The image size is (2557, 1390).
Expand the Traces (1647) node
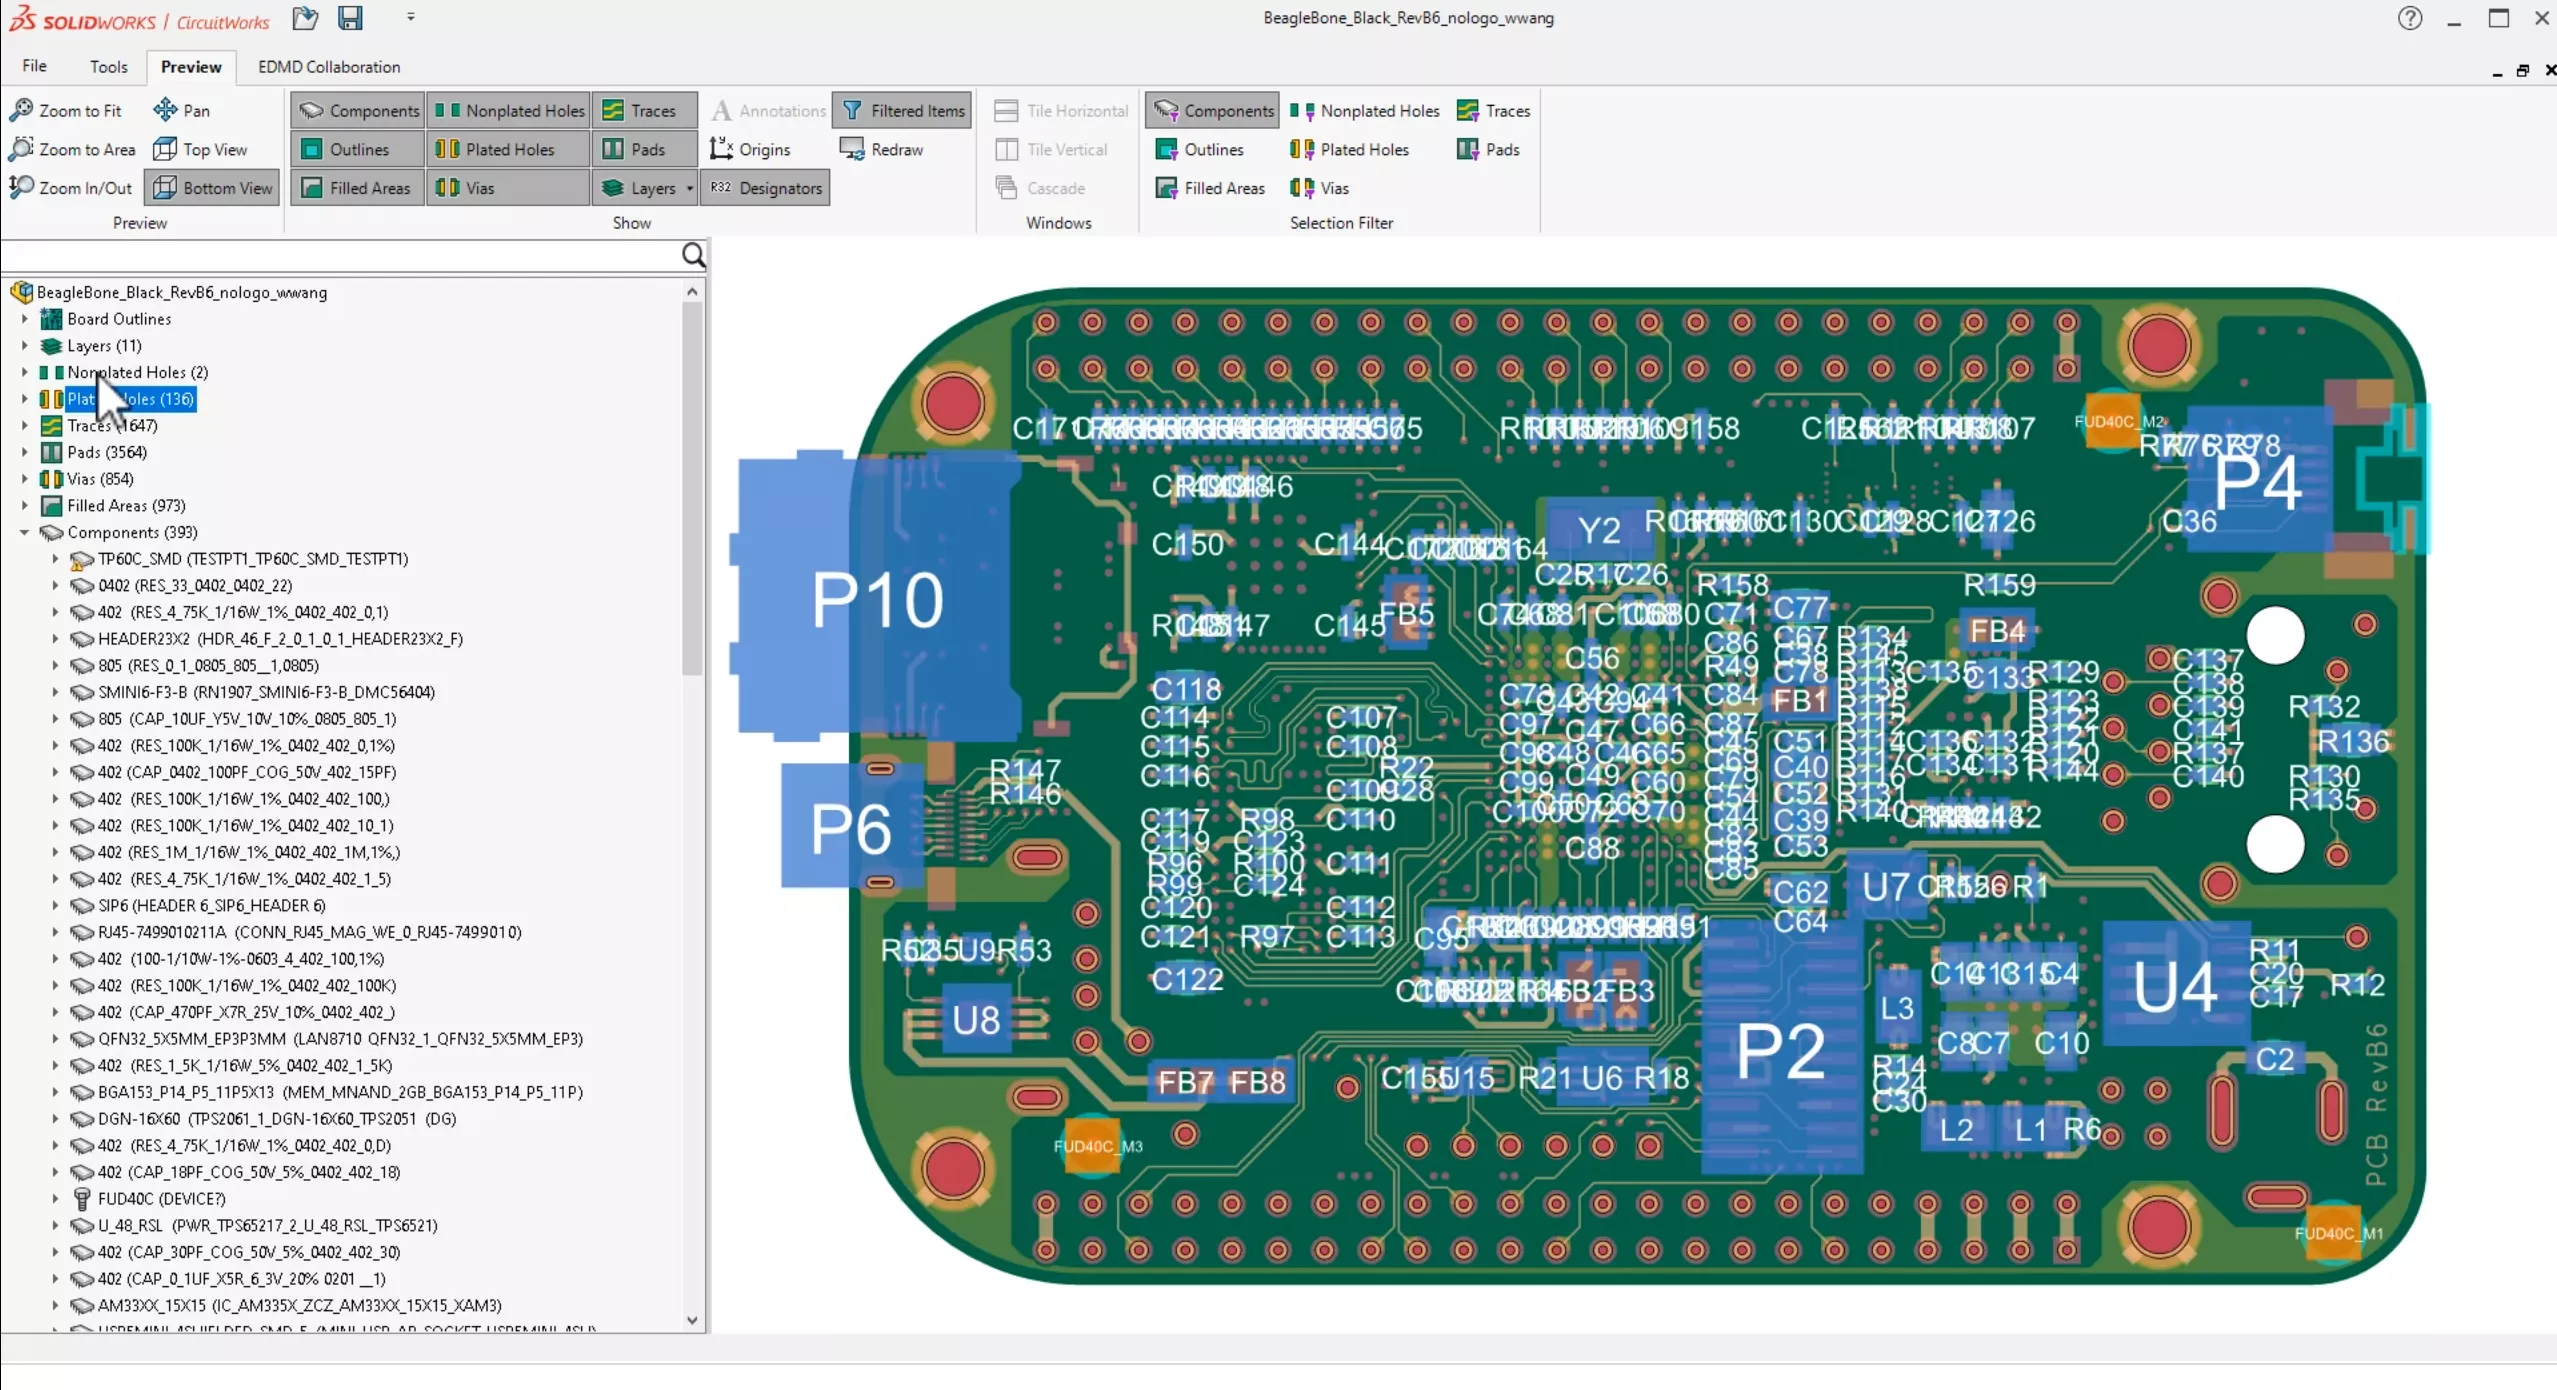pyautogui.click(x=24, y=425)
